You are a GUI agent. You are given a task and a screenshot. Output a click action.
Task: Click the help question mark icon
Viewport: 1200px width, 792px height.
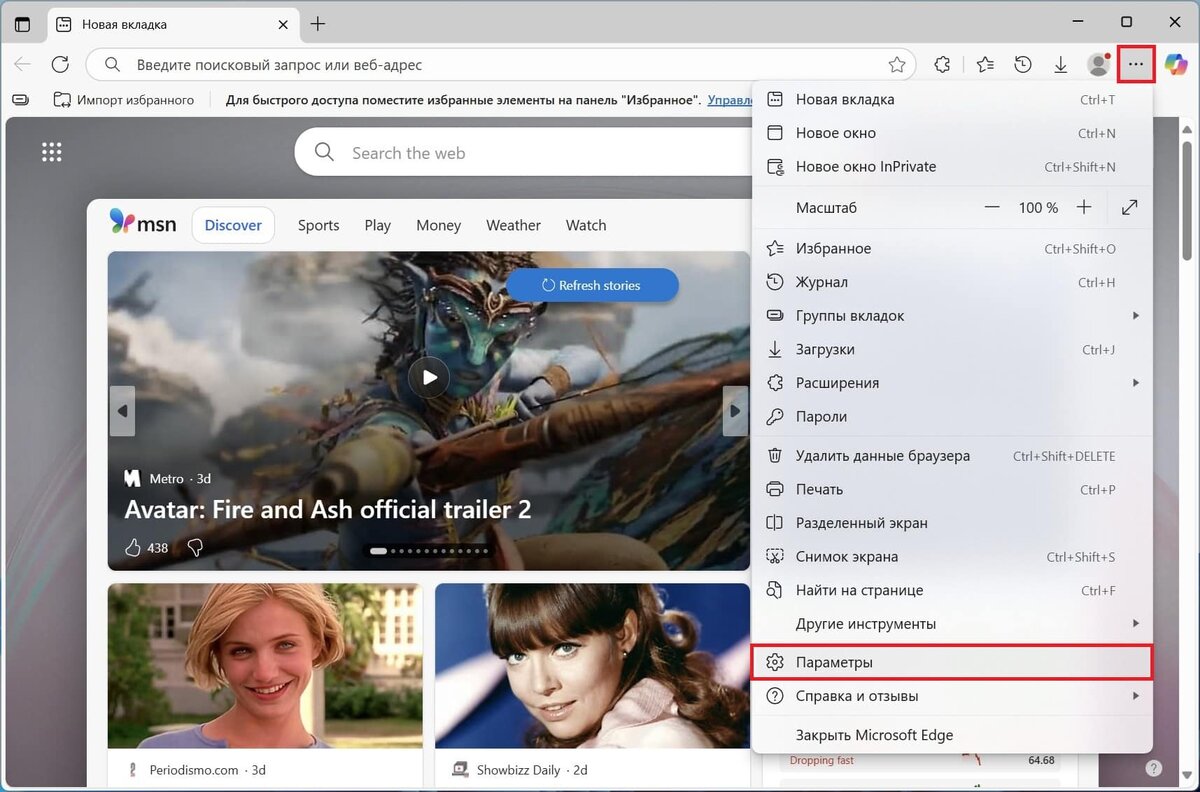1154,768
